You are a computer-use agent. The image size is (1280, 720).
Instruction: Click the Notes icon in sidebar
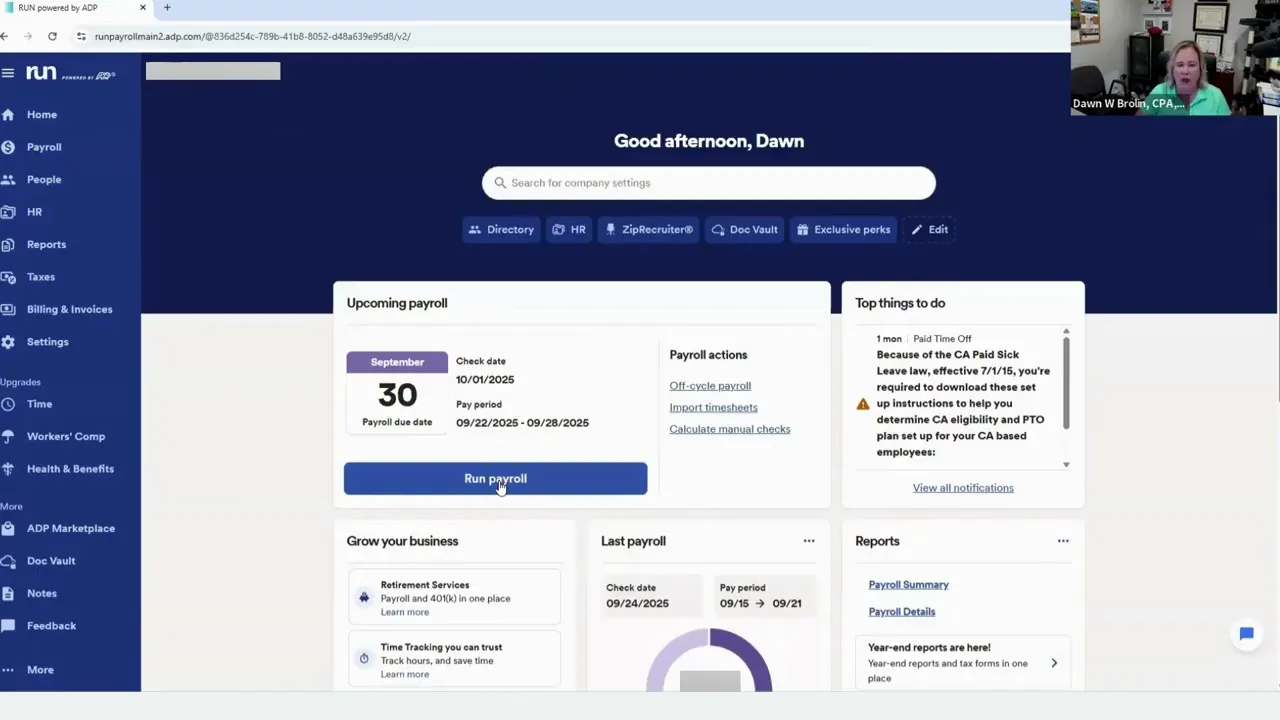(8, 594)
